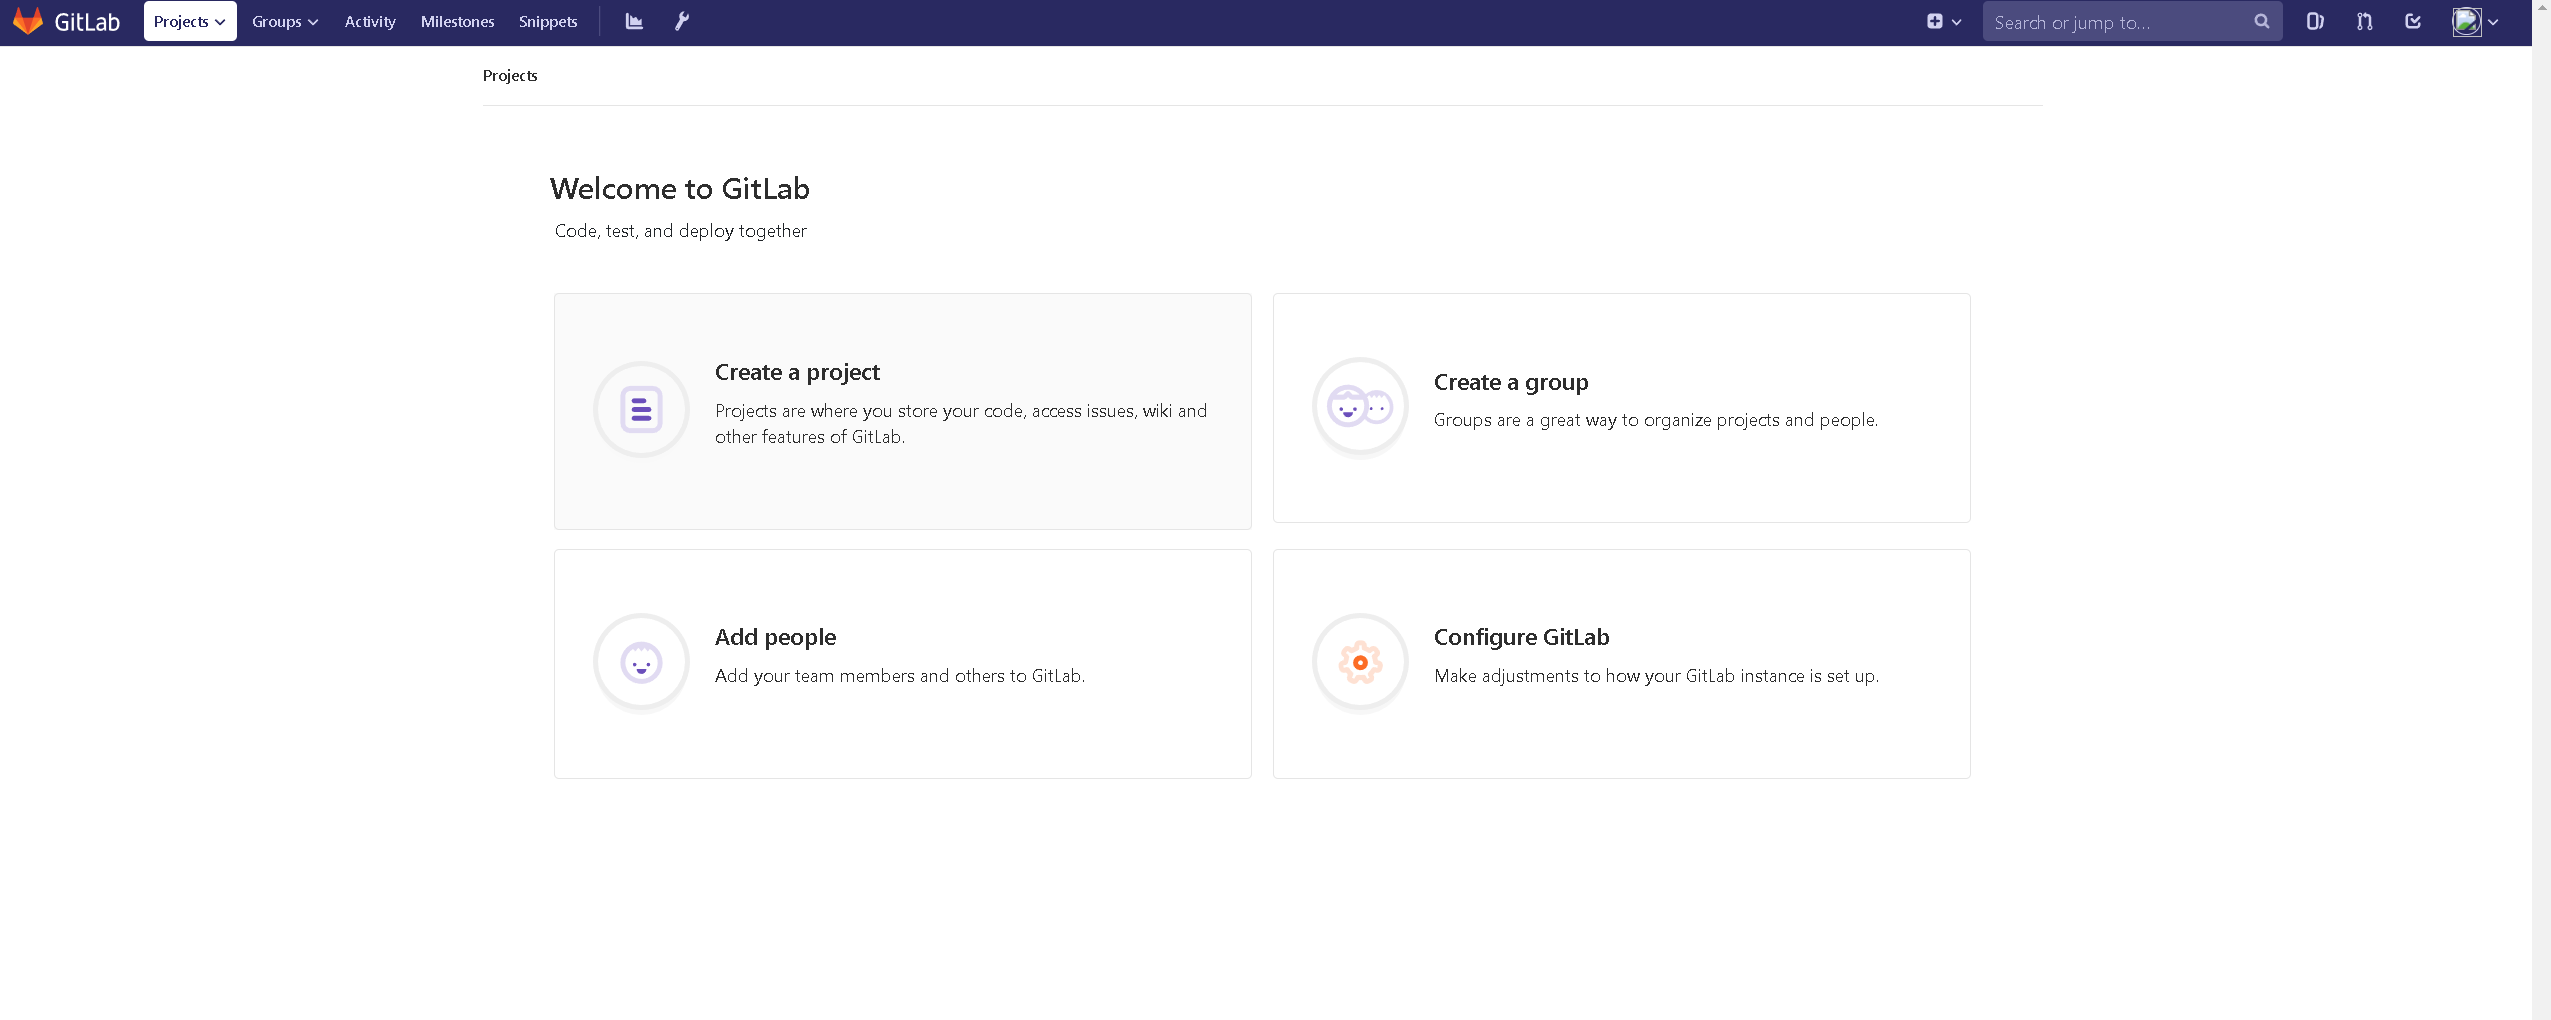Open the user avatar menu
The height and width of the screenshot is (1020, 2551).
2475,21
